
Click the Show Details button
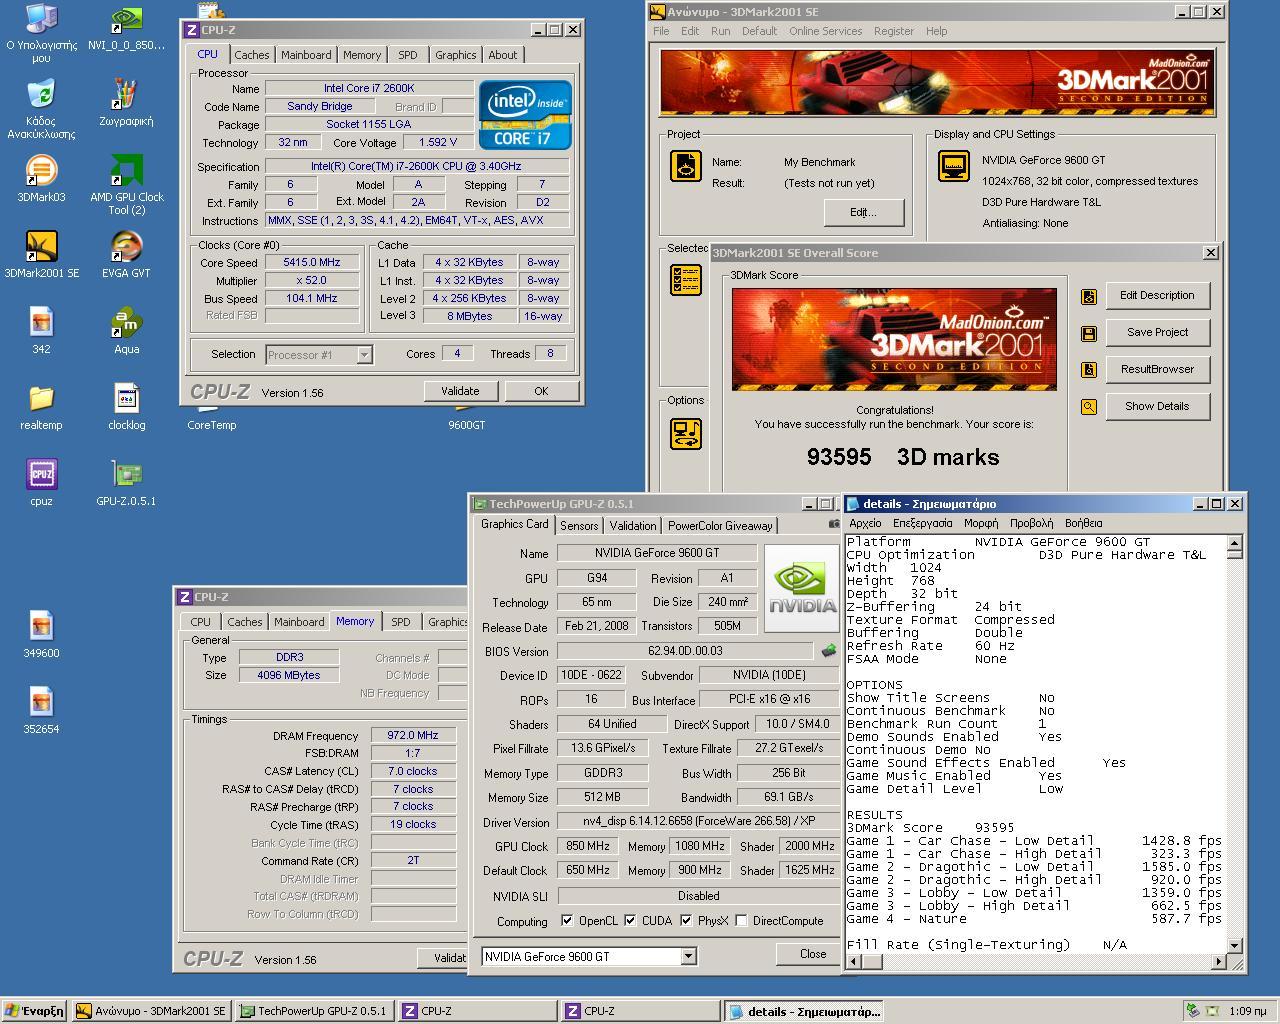pyautogui.click(x=1157, y=406)
